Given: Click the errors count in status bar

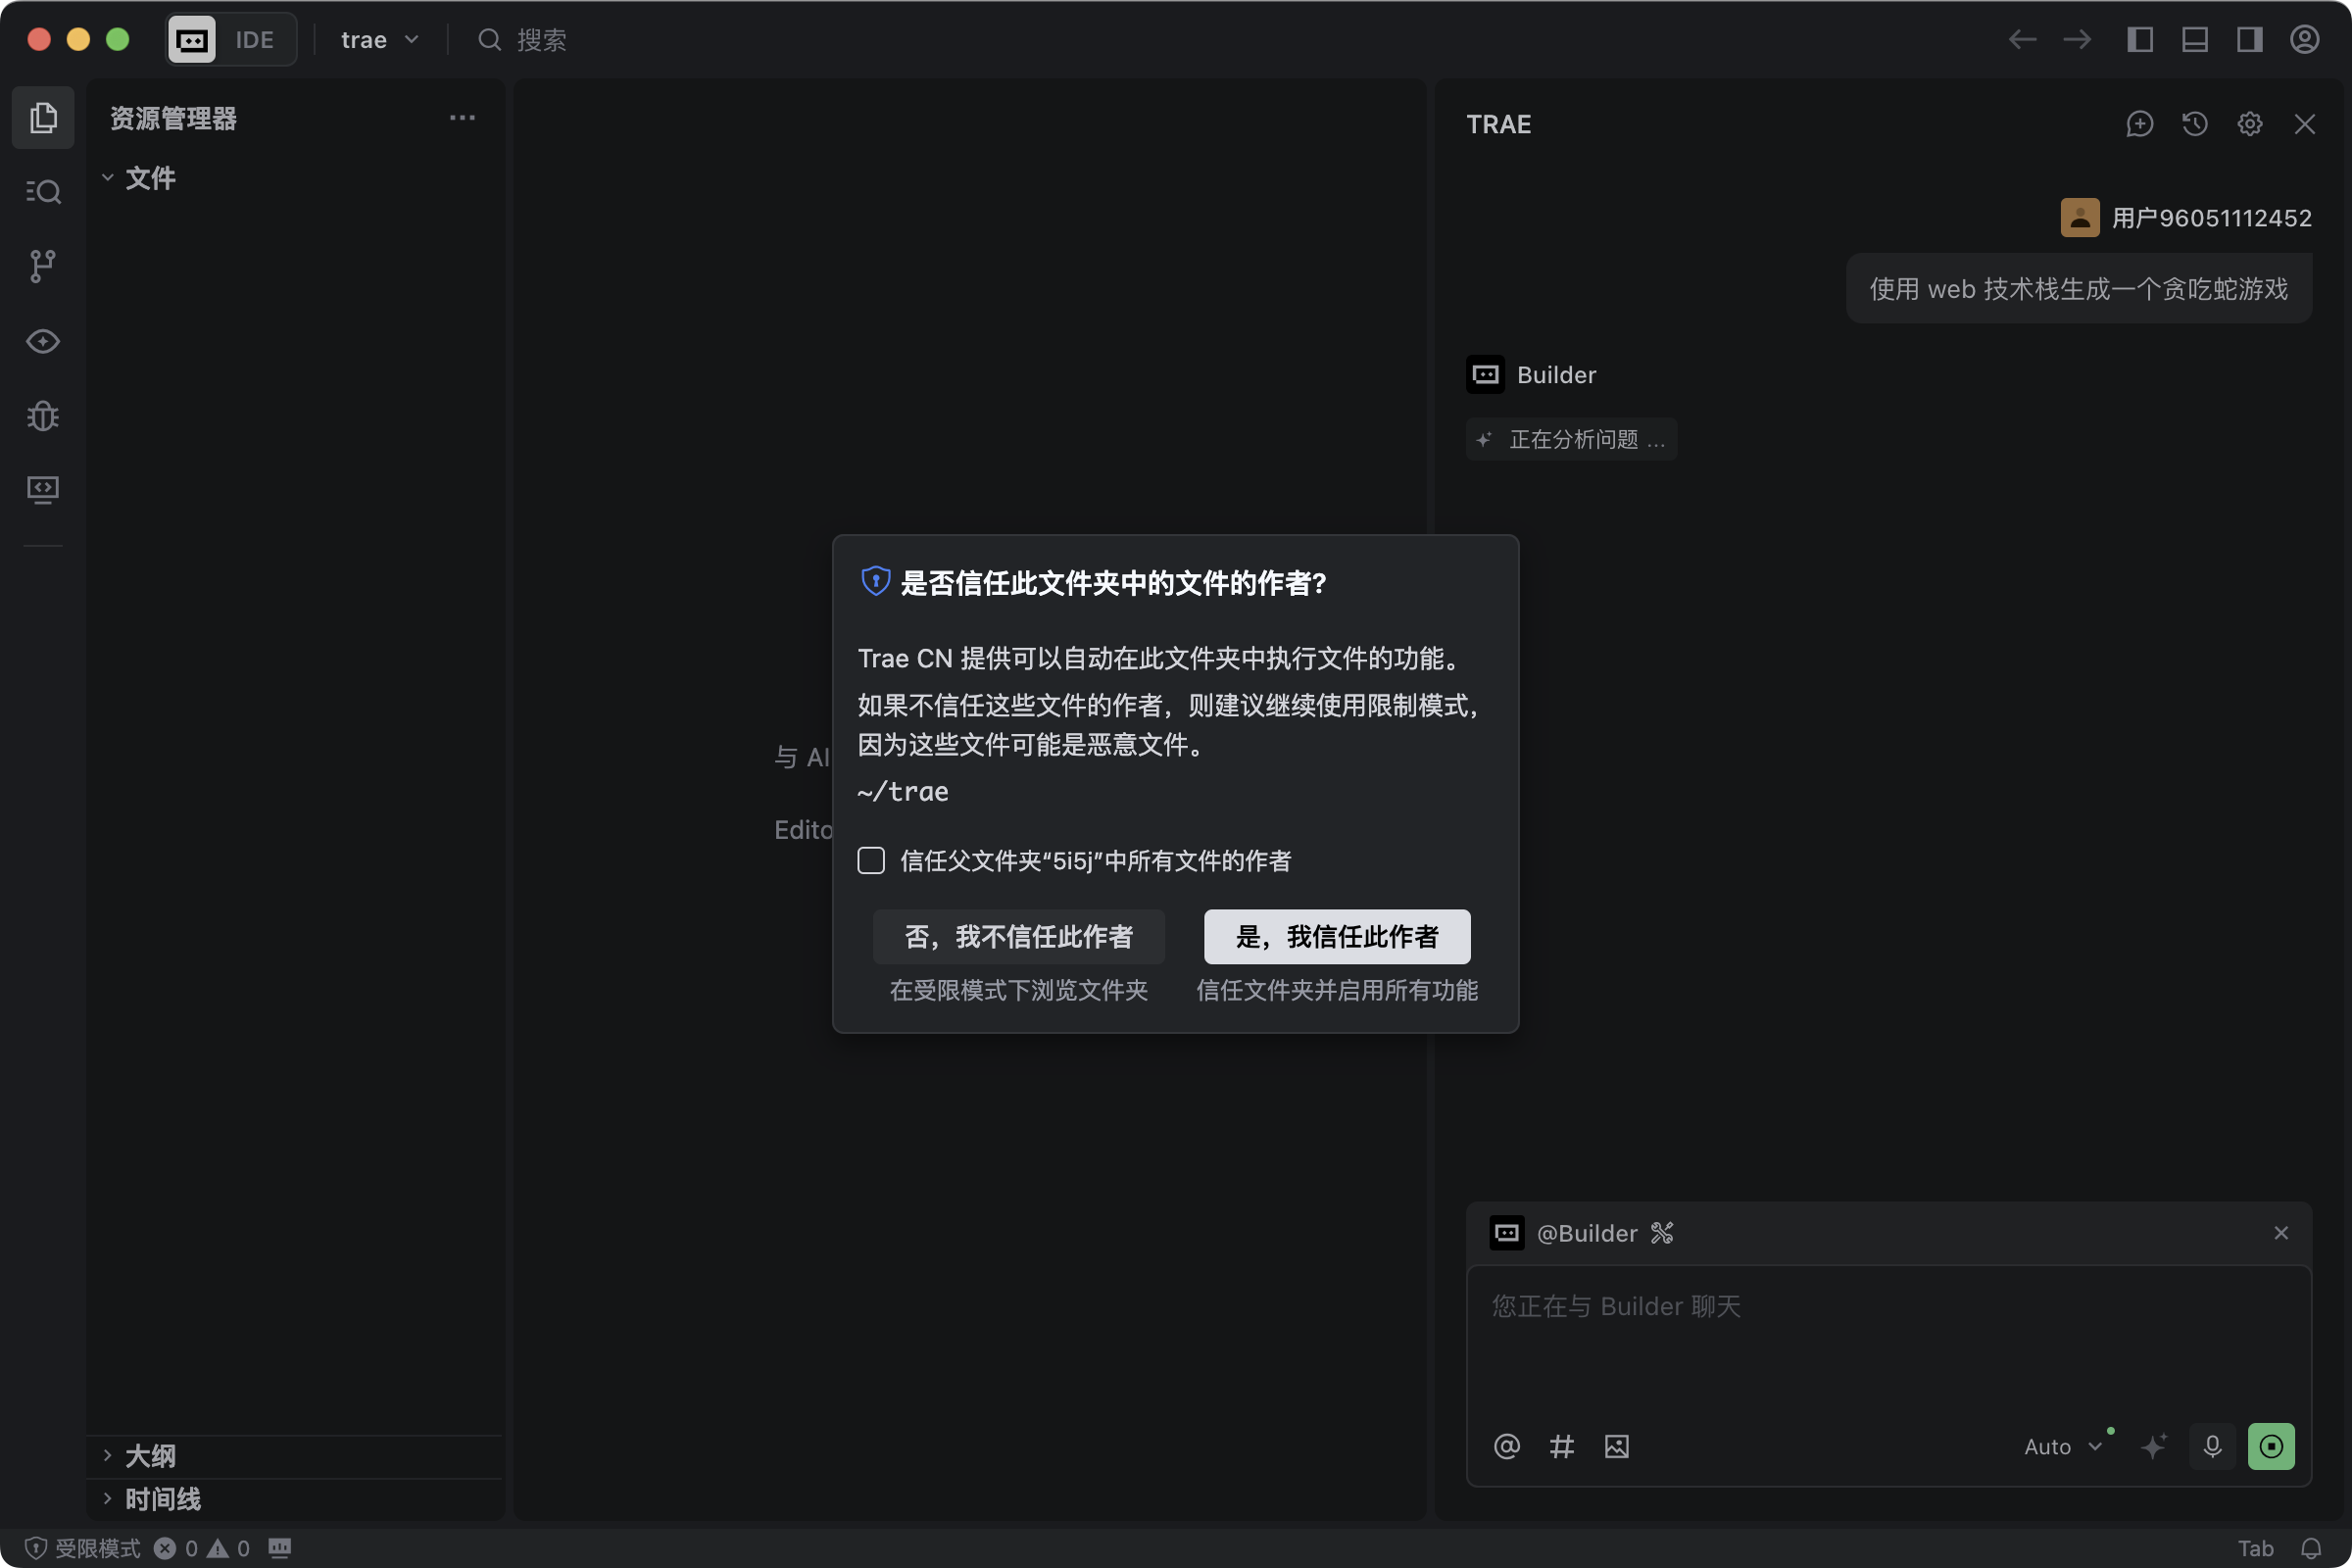Looking at the screenshot, I should tap(176, 1548).
